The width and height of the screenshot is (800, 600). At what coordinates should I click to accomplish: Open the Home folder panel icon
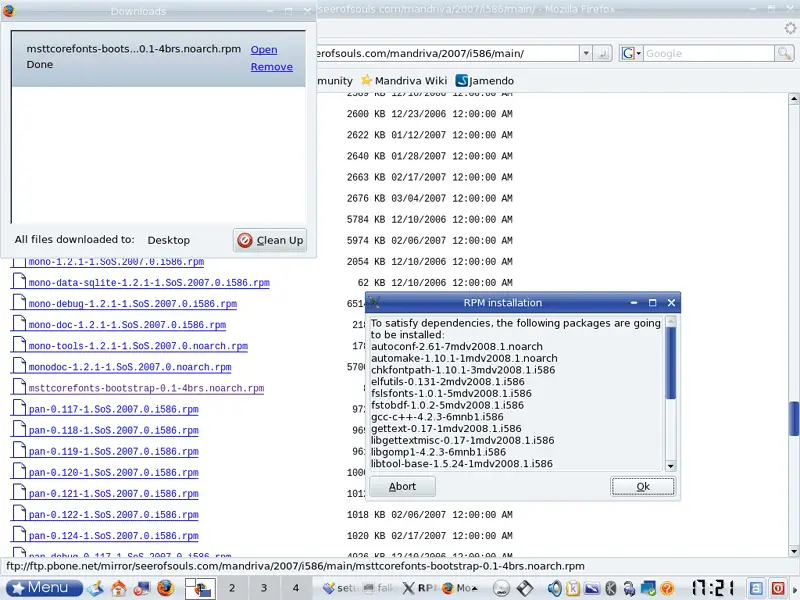coord(119,588)
